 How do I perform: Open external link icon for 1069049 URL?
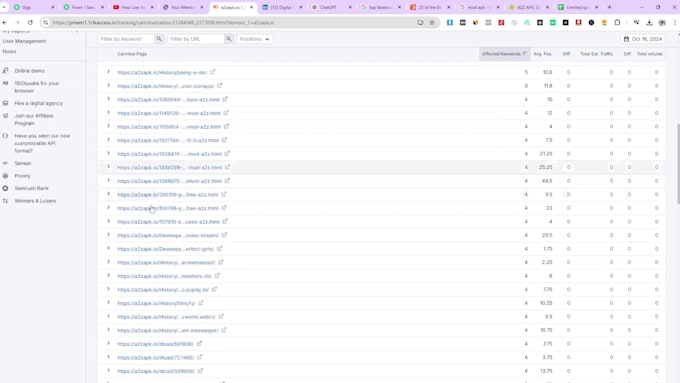(225, 99)
